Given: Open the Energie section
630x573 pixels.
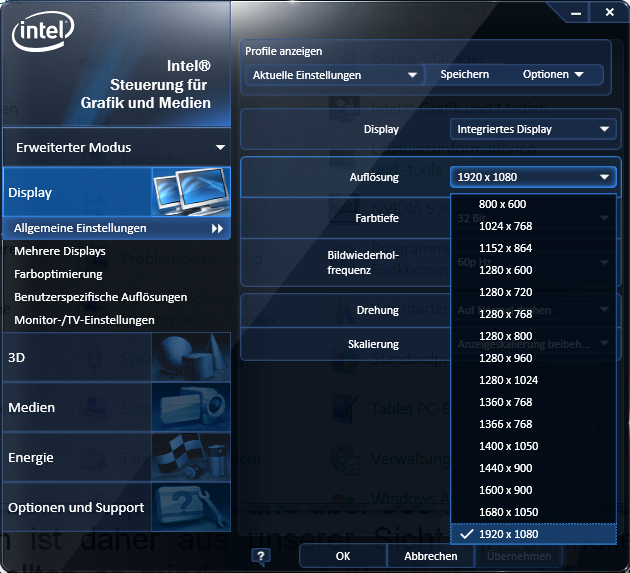Looking at the screenshot, I should [x=117, y=457].
